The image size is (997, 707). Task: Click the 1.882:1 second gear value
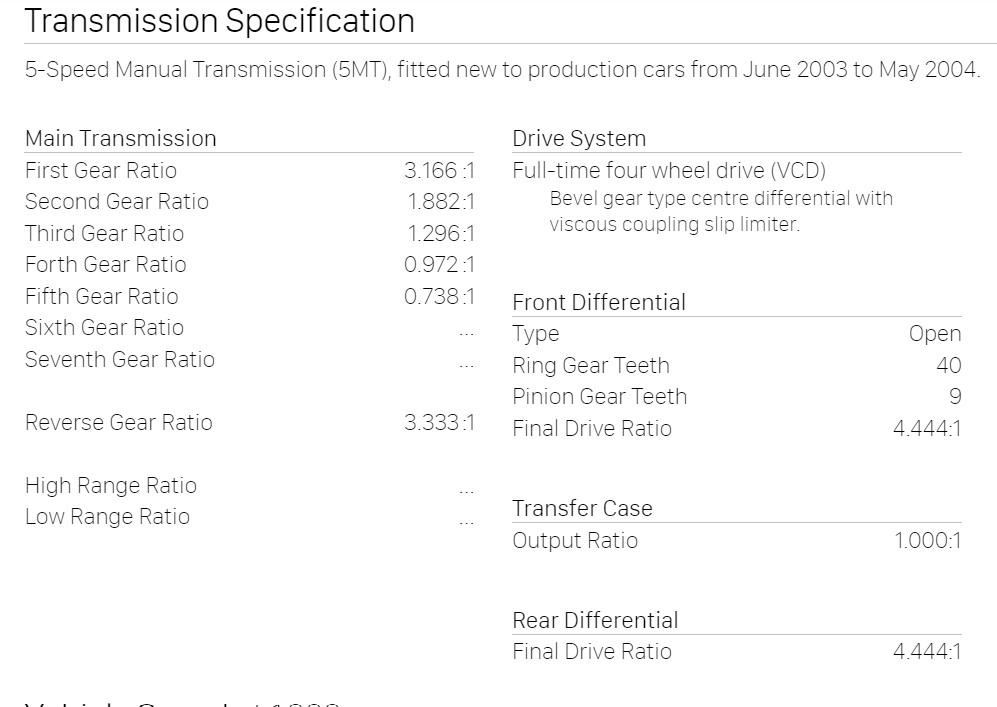pos(441,201)
